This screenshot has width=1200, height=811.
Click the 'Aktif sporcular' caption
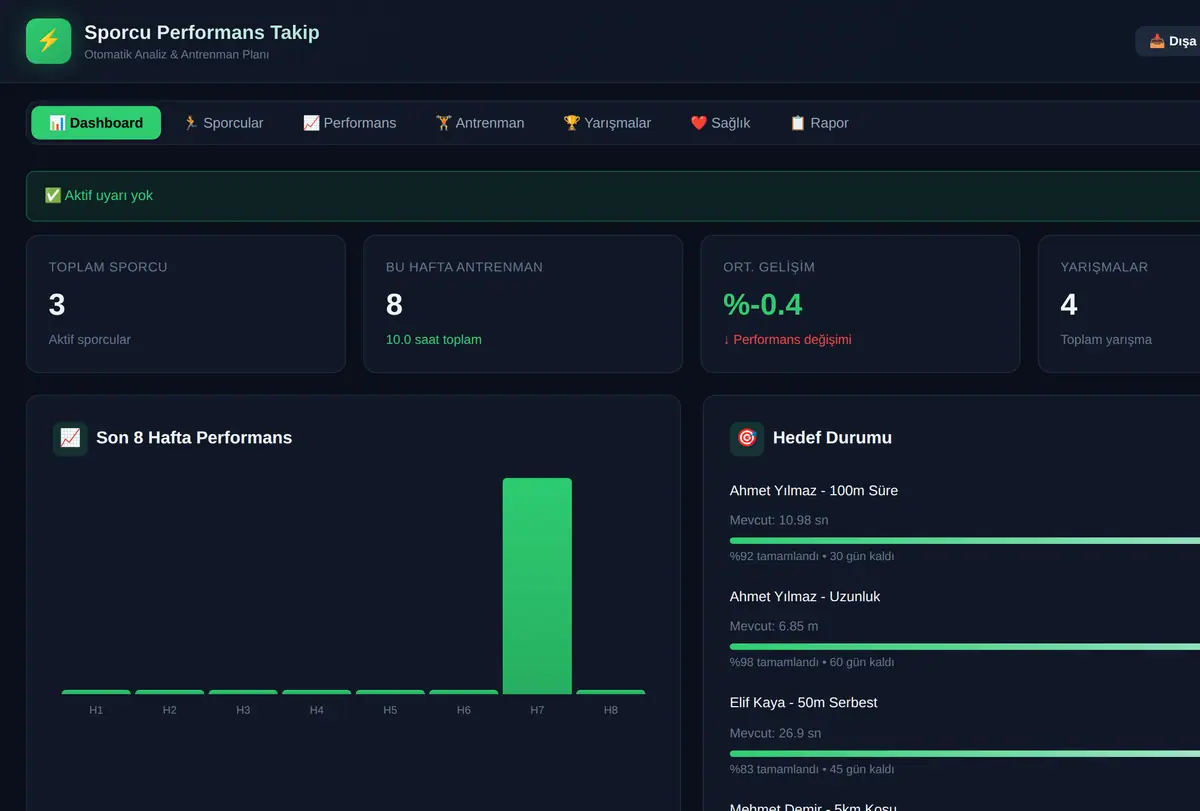point(90,340)
